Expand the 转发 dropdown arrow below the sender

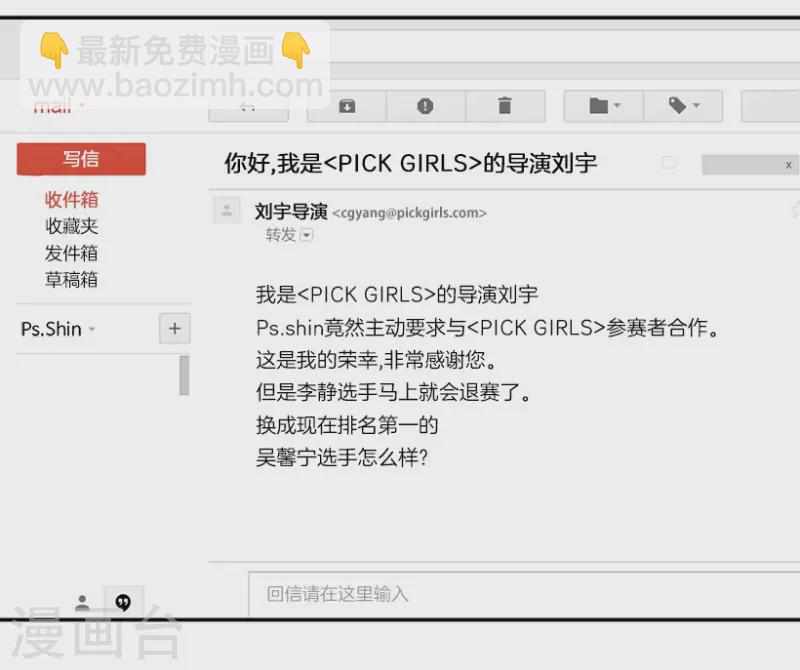click(x=307, y=236)
